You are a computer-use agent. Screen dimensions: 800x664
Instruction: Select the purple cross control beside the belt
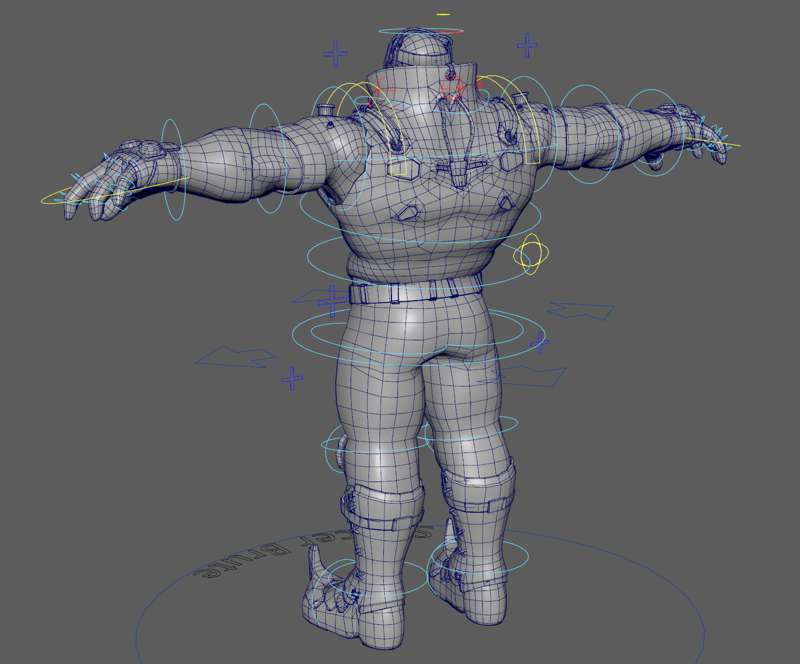(332, 301)
